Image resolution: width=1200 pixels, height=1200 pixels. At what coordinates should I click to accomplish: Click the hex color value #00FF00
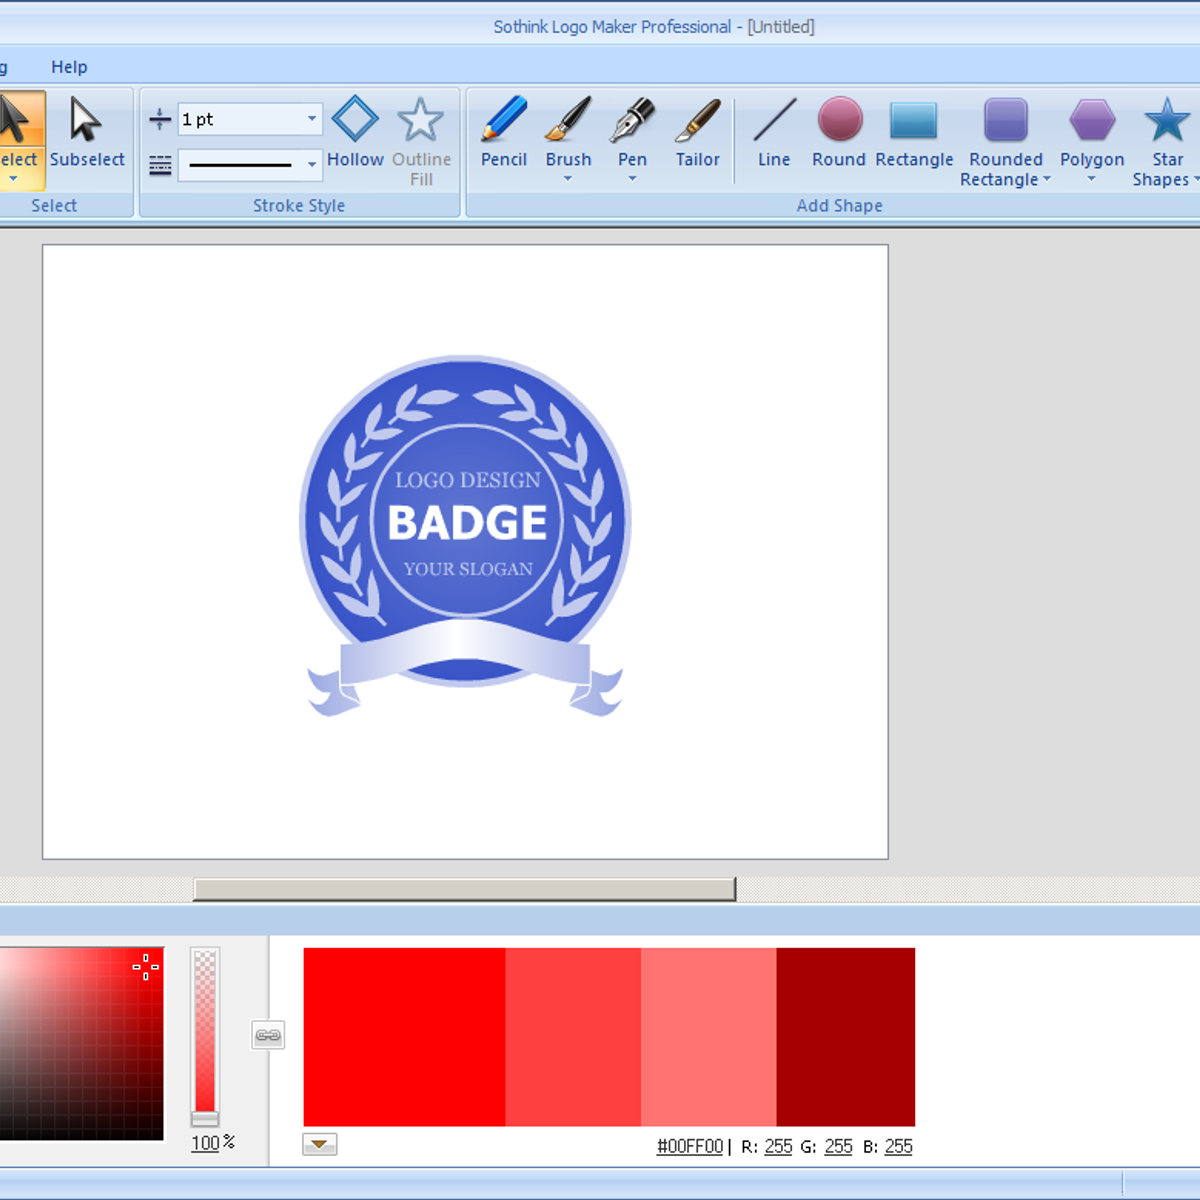(x=689, y=1146)
